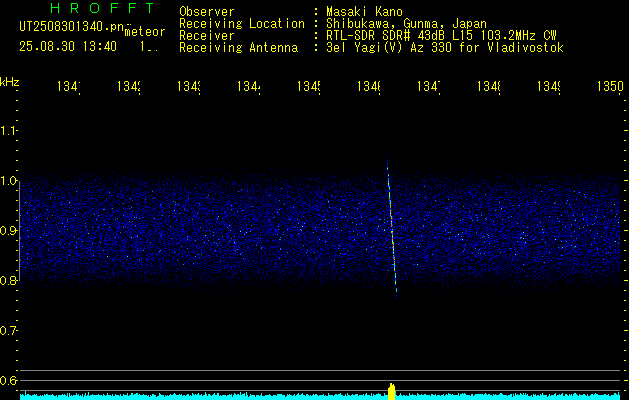The image size is (629, 400).
Task: Select the date stamp 25.08.30 13:40
Action: [68, 47]
